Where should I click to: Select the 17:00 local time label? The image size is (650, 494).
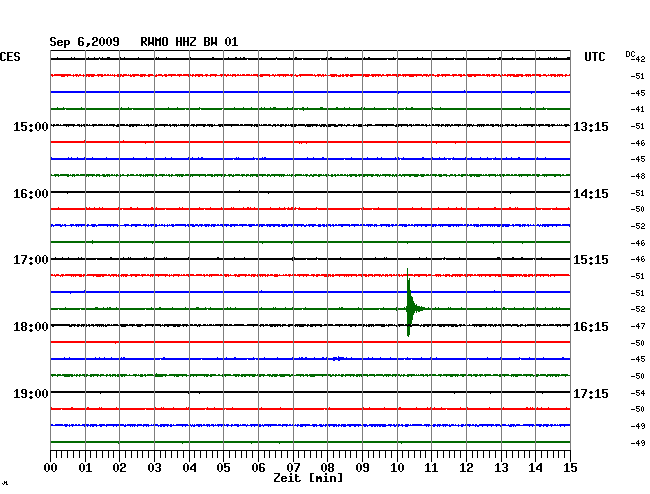pos(31,260)
